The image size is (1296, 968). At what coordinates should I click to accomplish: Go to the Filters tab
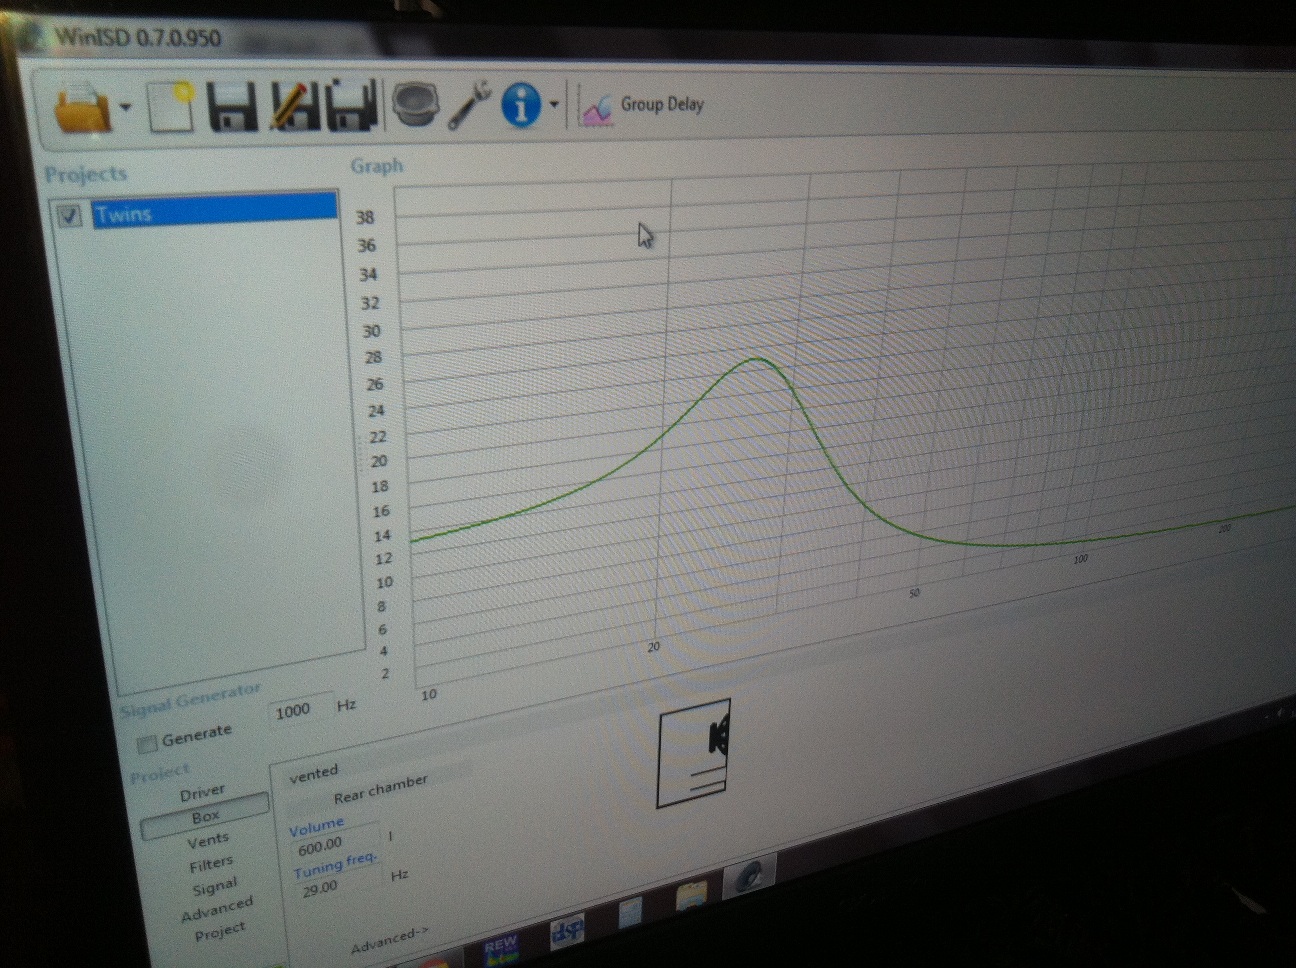click(x=211, y=863)
